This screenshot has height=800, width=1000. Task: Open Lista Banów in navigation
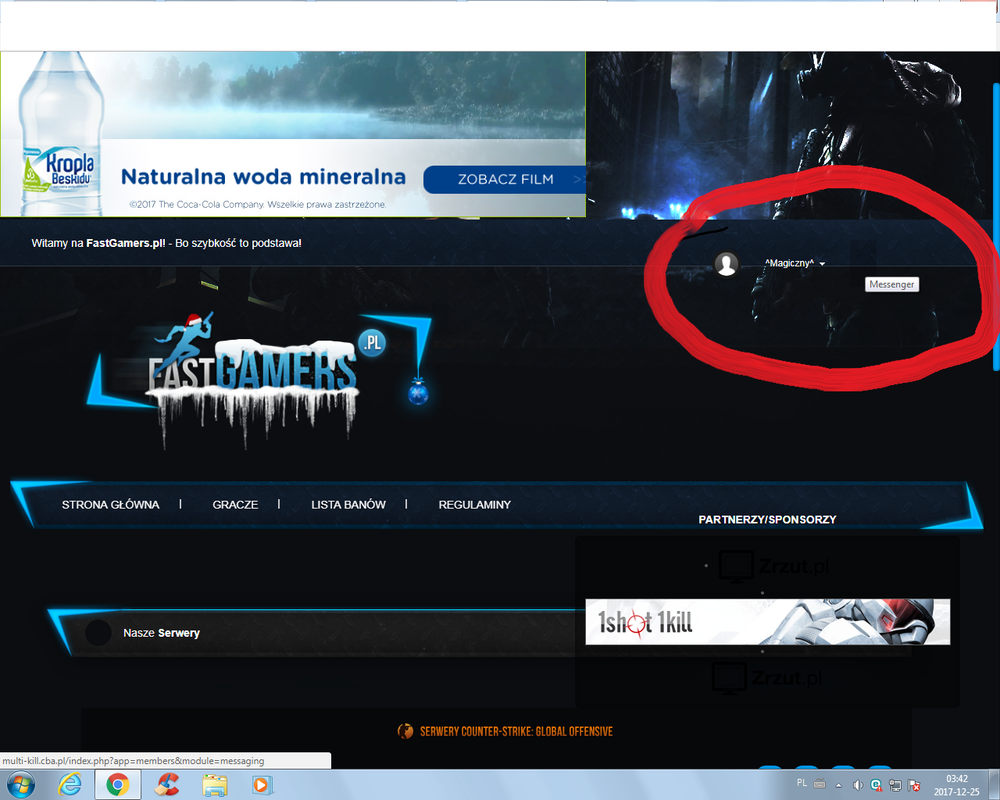coord(348,505)
